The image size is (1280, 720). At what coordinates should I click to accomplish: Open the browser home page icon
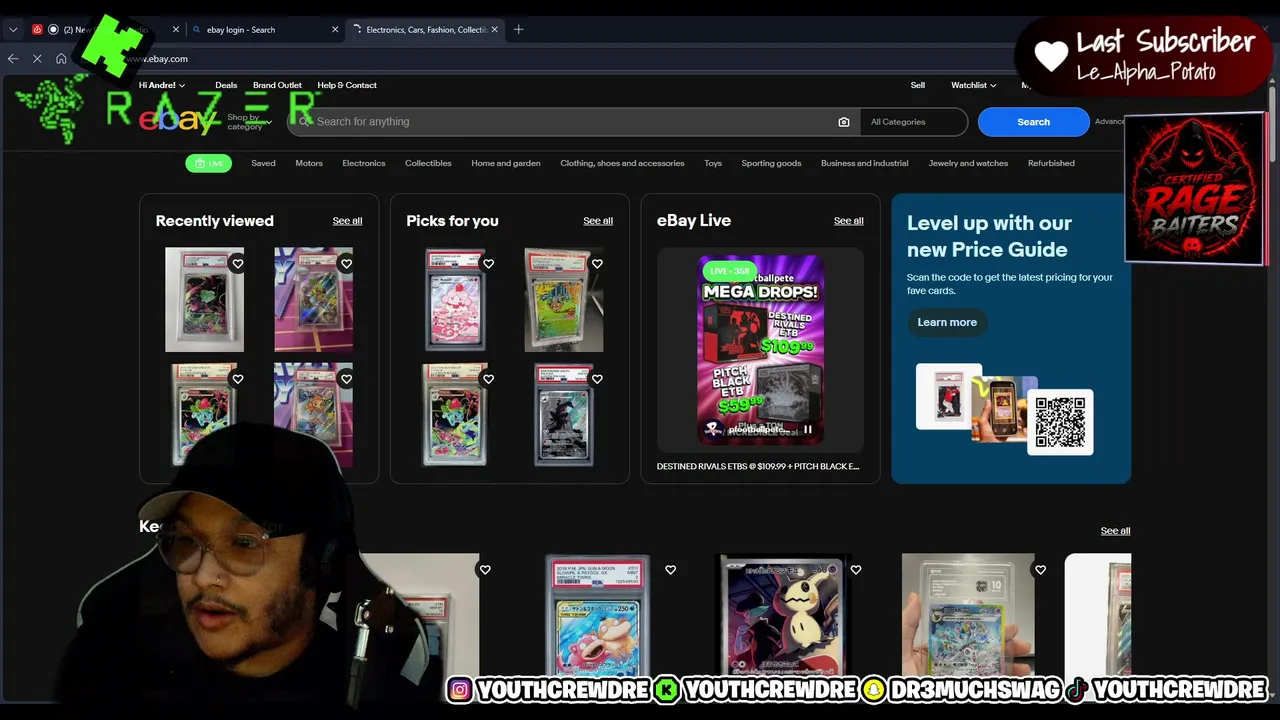click(61, 59)
